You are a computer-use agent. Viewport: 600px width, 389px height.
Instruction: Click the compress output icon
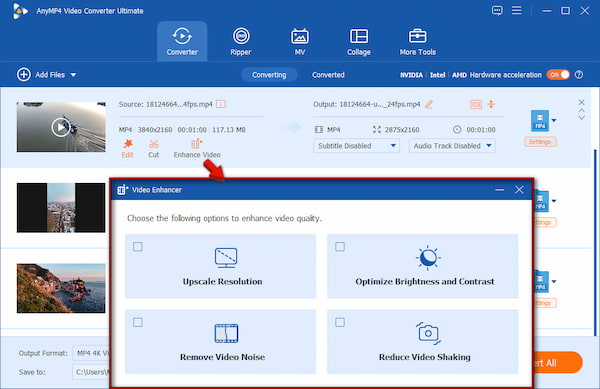(x=491, y=104)
